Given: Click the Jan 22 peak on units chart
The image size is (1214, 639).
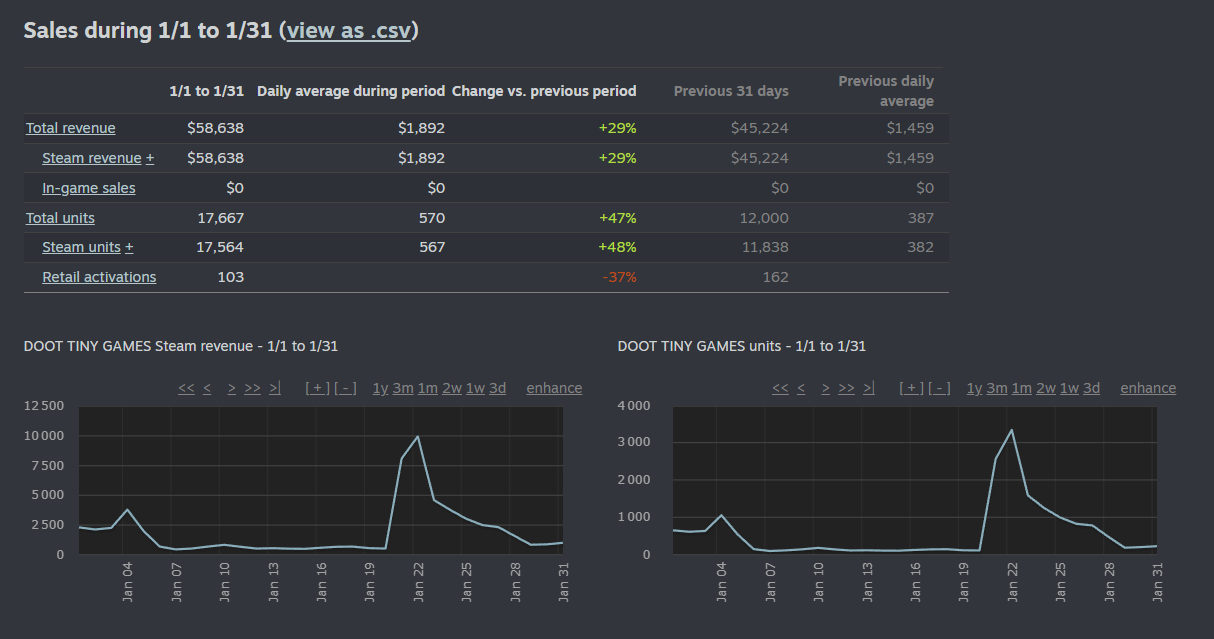Looking at the screenshot, I should coord(1012,430).
